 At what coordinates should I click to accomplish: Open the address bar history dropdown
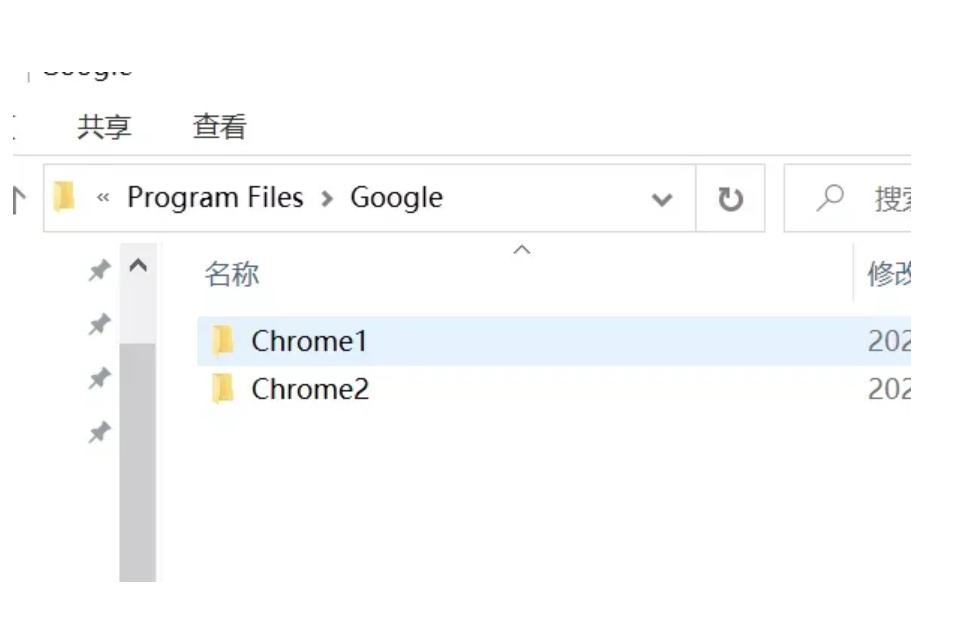661,199
